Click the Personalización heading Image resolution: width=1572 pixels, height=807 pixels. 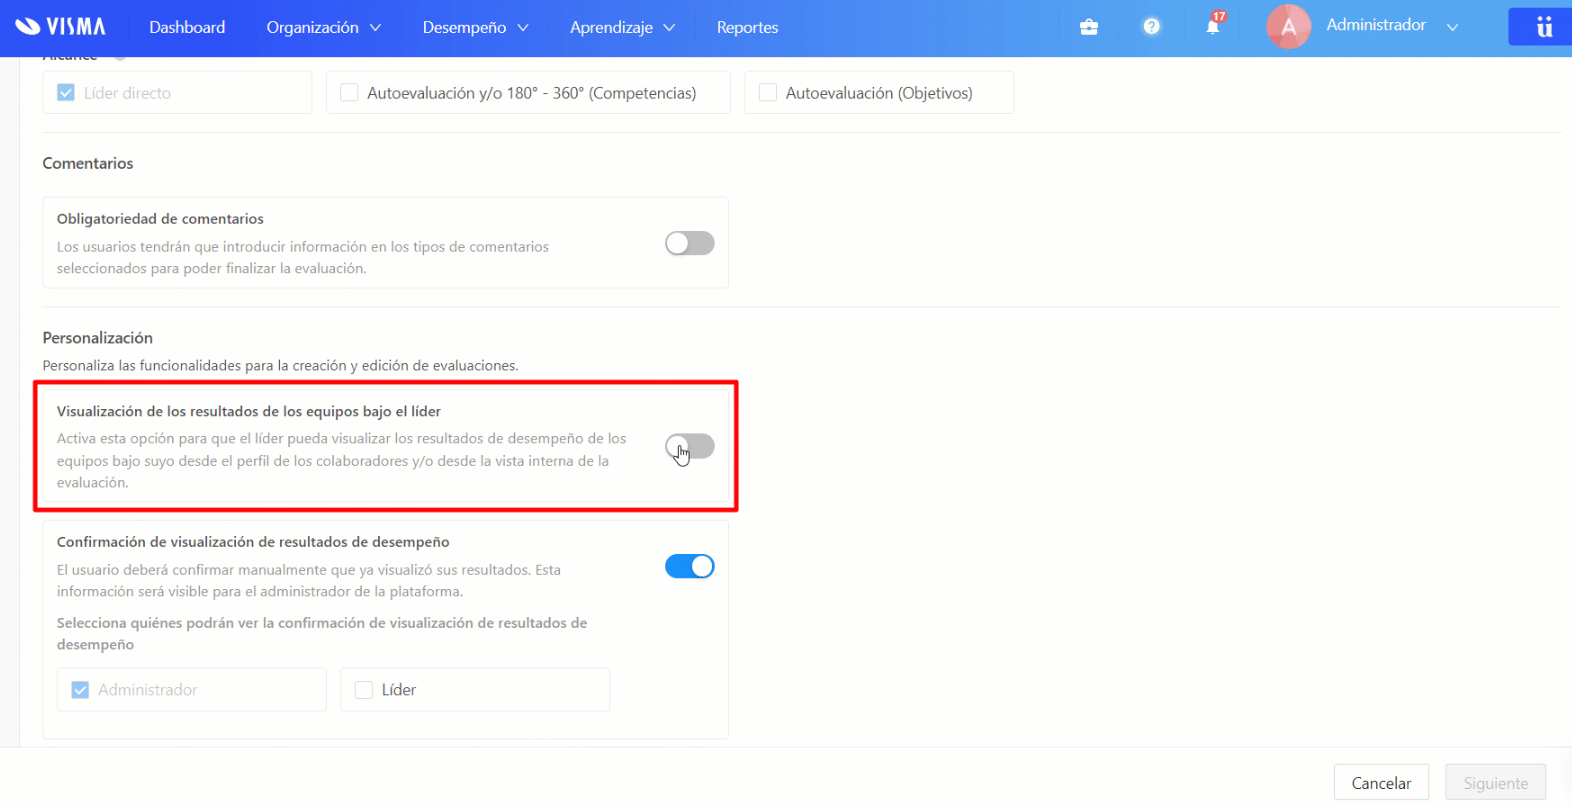click(x=97, y=338)
